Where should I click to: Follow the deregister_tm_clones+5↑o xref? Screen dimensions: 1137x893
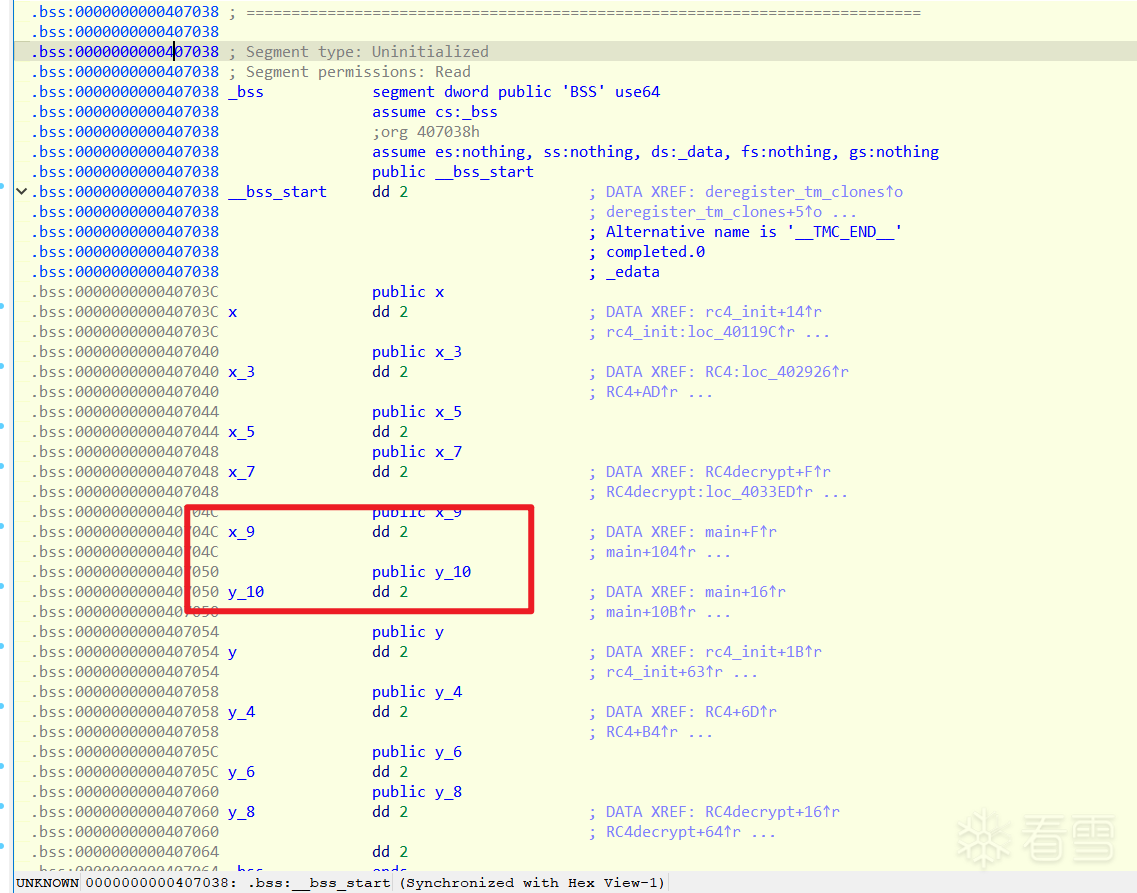pyautogui.click(x=714, y=212)
